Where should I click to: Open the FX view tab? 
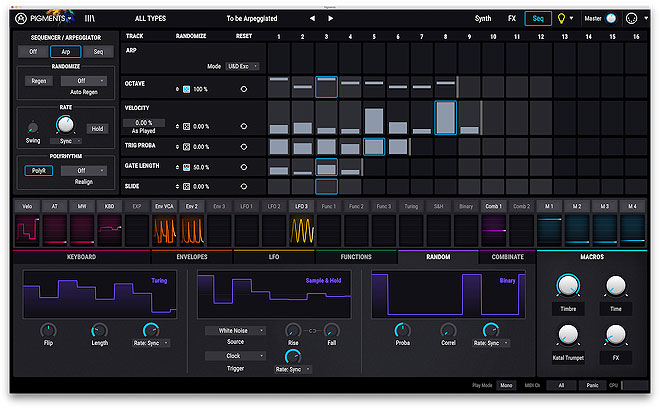click(512, 18)
